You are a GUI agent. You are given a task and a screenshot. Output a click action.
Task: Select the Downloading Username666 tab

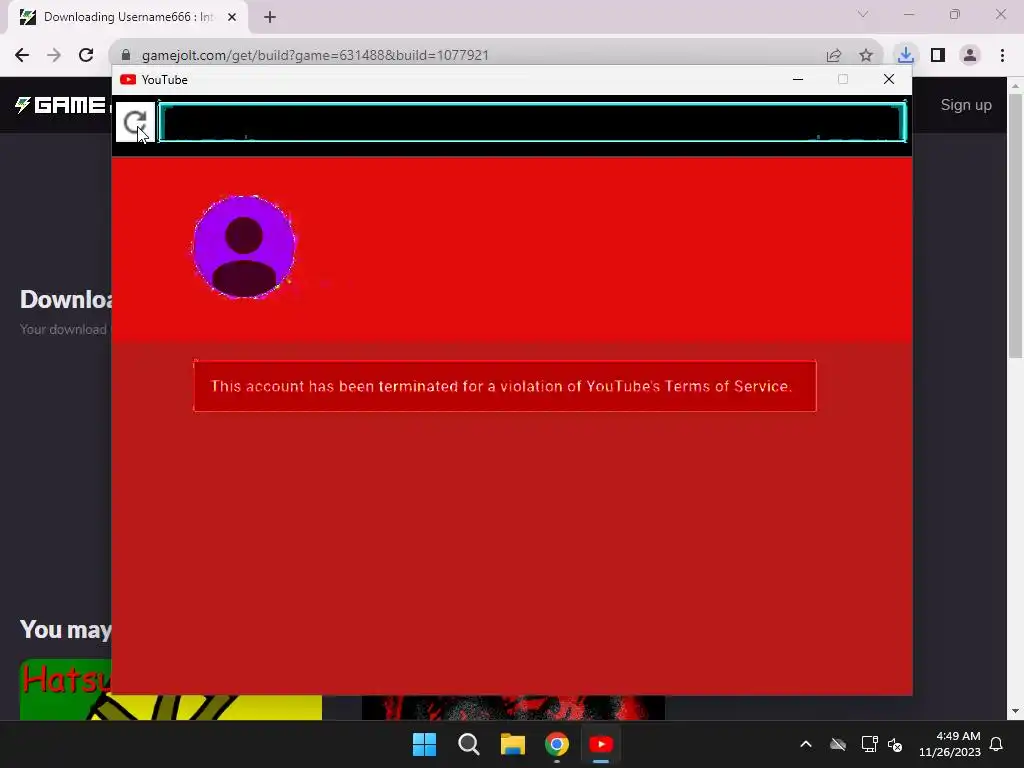pyautogui.click(x=128, y=18)
